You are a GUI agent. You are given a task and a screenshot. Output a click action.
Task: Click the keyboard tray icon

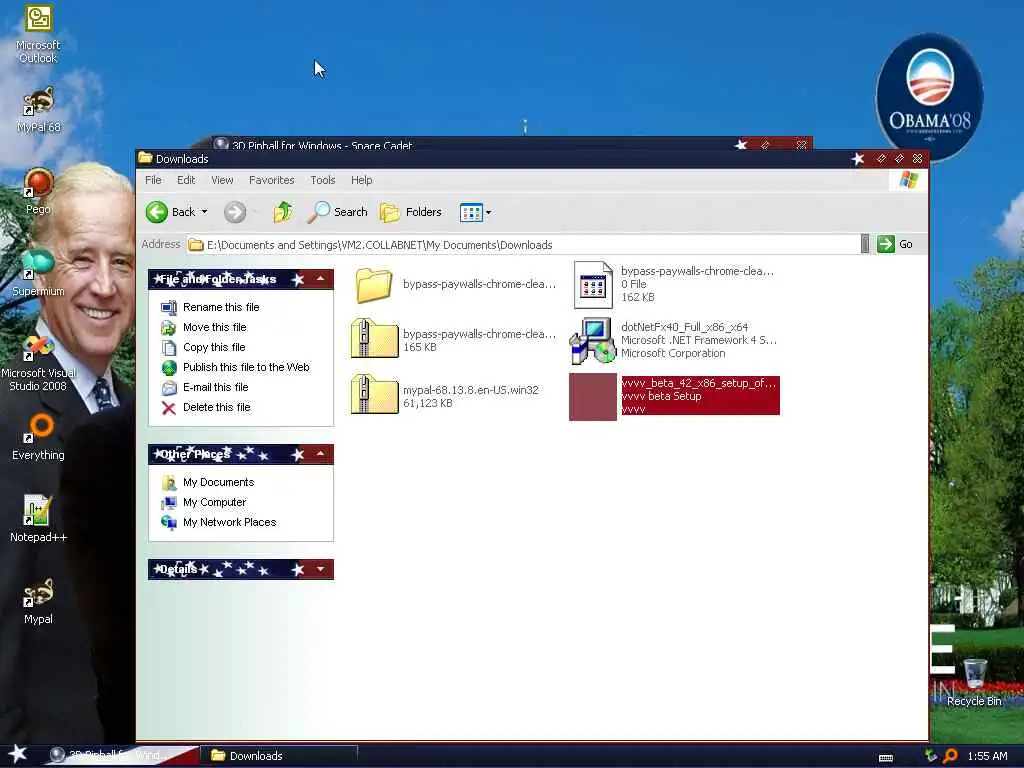tap(886, 758)
